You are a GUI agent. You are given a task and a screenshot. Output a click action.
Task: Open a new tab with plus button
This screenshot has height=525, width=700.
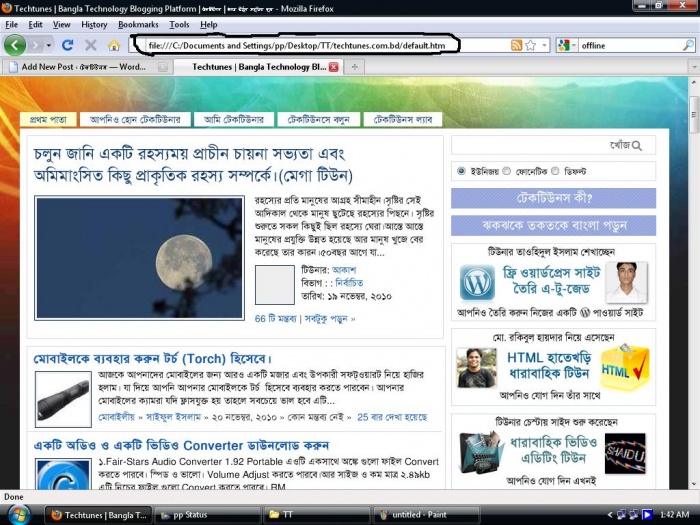pos(354,67)
